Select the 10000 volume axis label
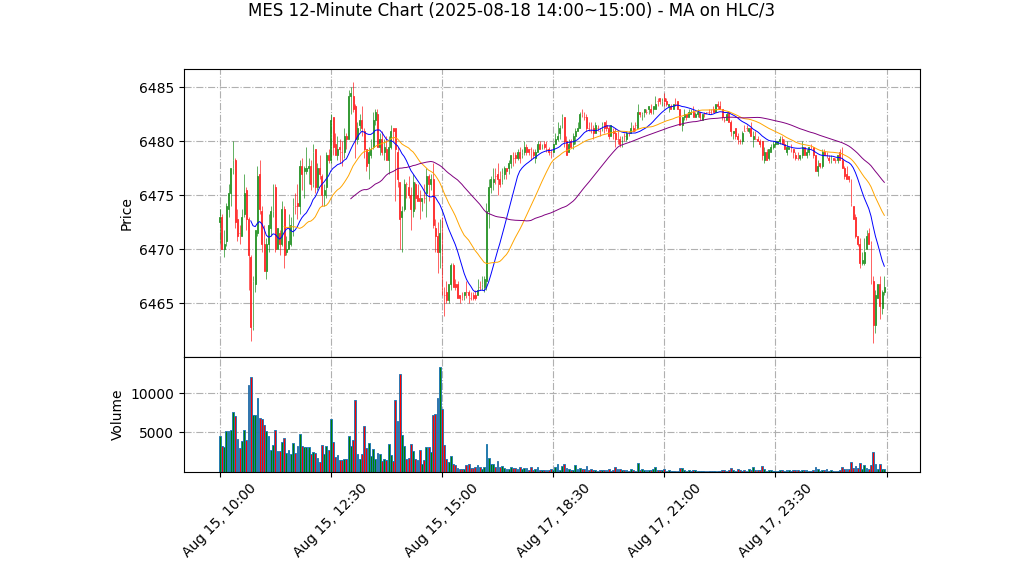The image size is (1022, 575). pyautogui.click(x=153, y=394)
